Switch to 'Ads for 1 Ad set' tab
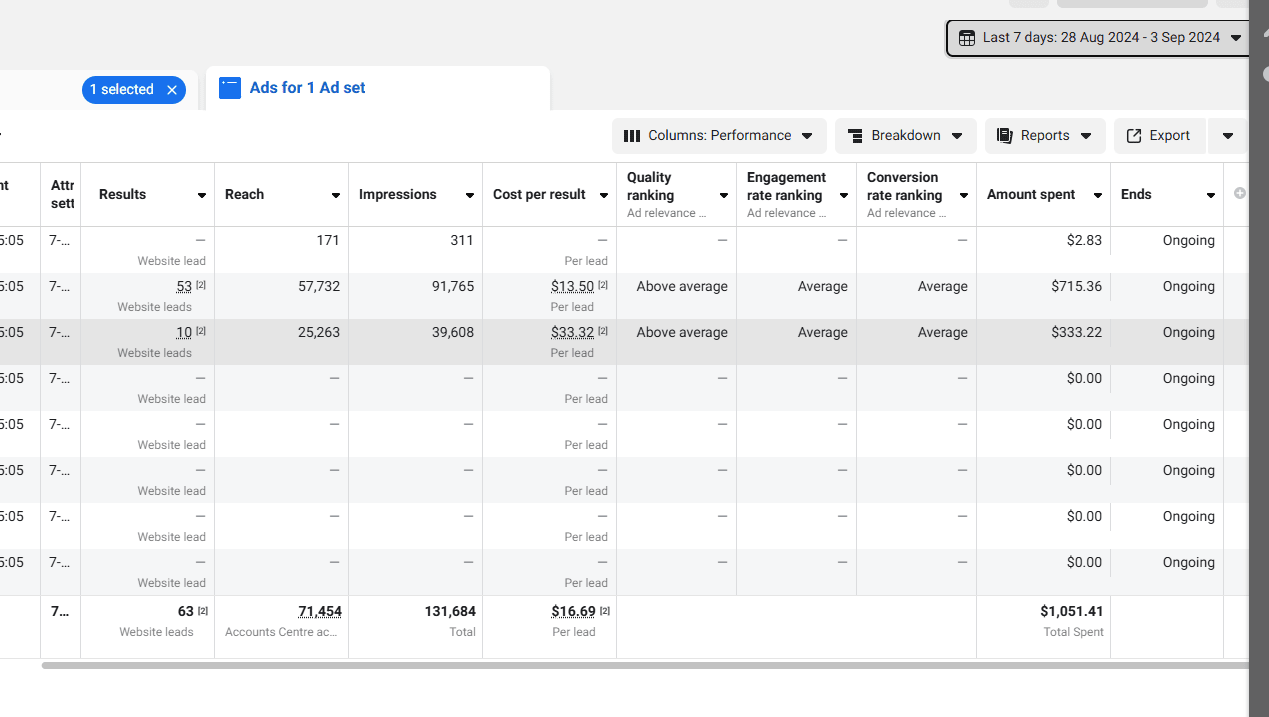The image size is (1269, 717). [307, 88]
